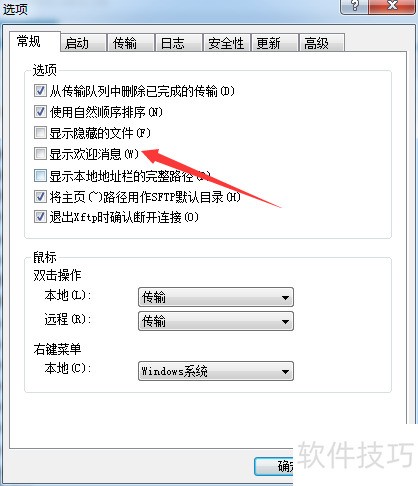
Task: Switch to the 启动 tab
Action: (83, 43)
